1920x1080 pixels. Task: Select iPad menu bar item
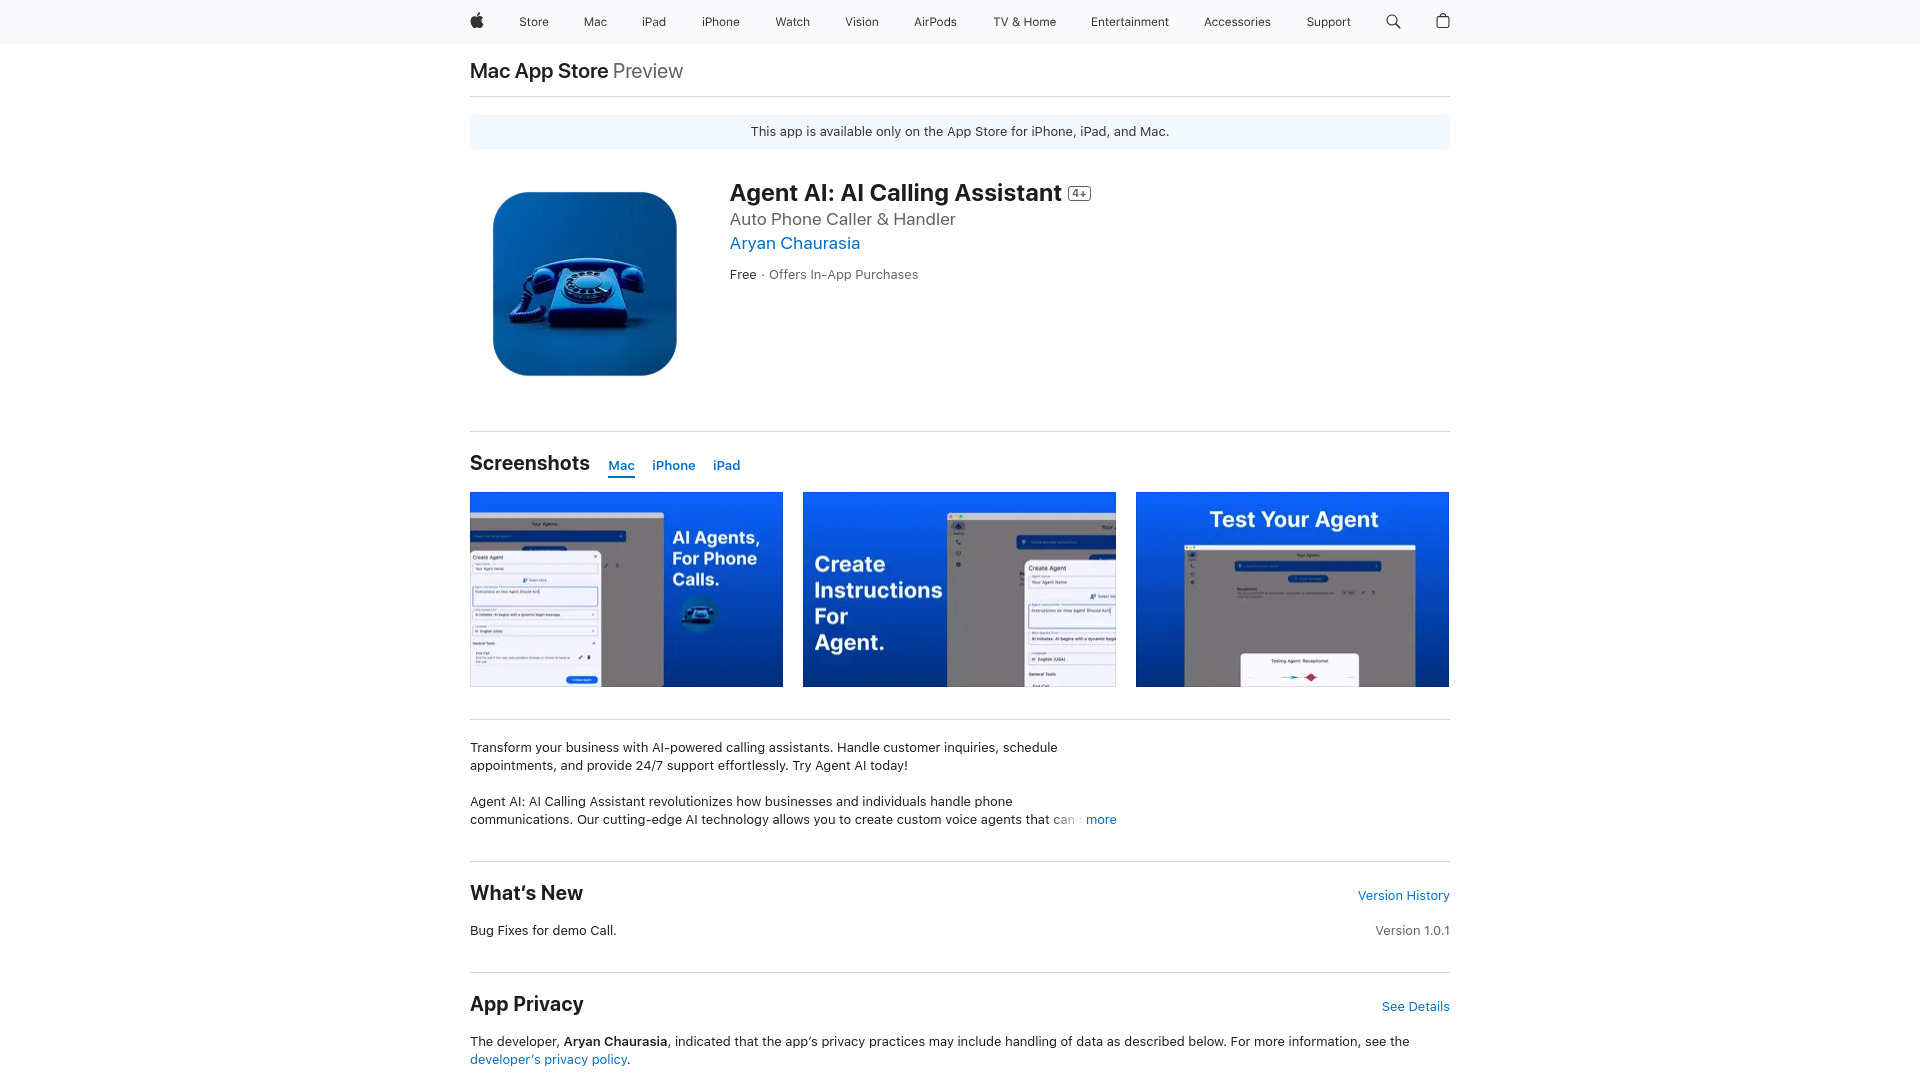[653, 21]
